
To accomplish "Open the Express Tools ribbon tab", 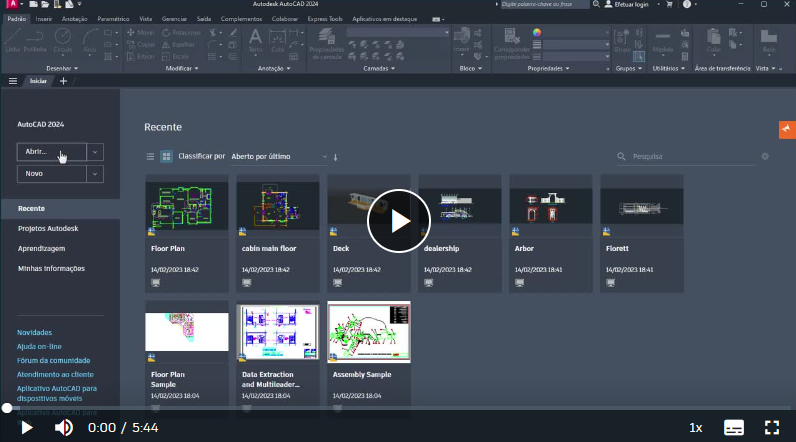I will coord(325,19).
